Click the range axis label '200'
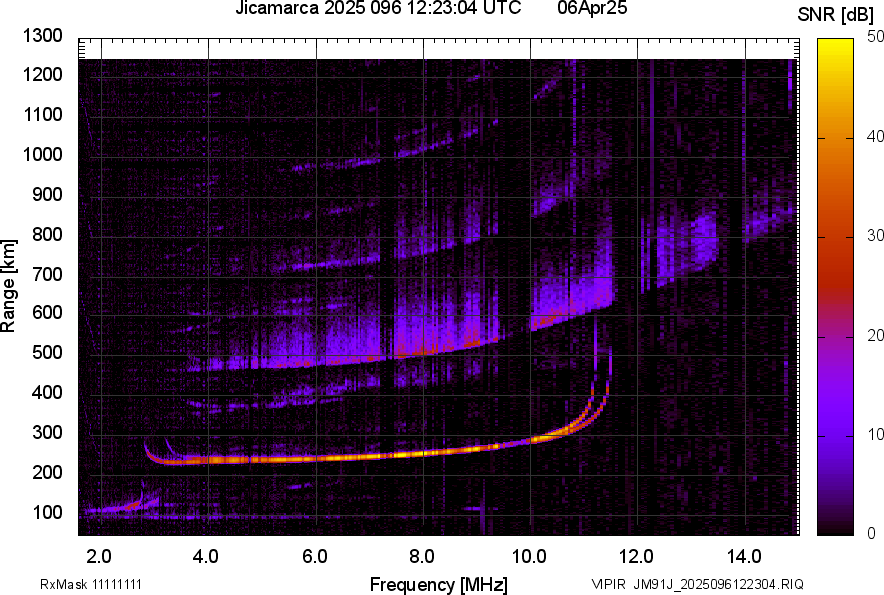The height and width of the screenshot is (595, 884). coord(47,472)
